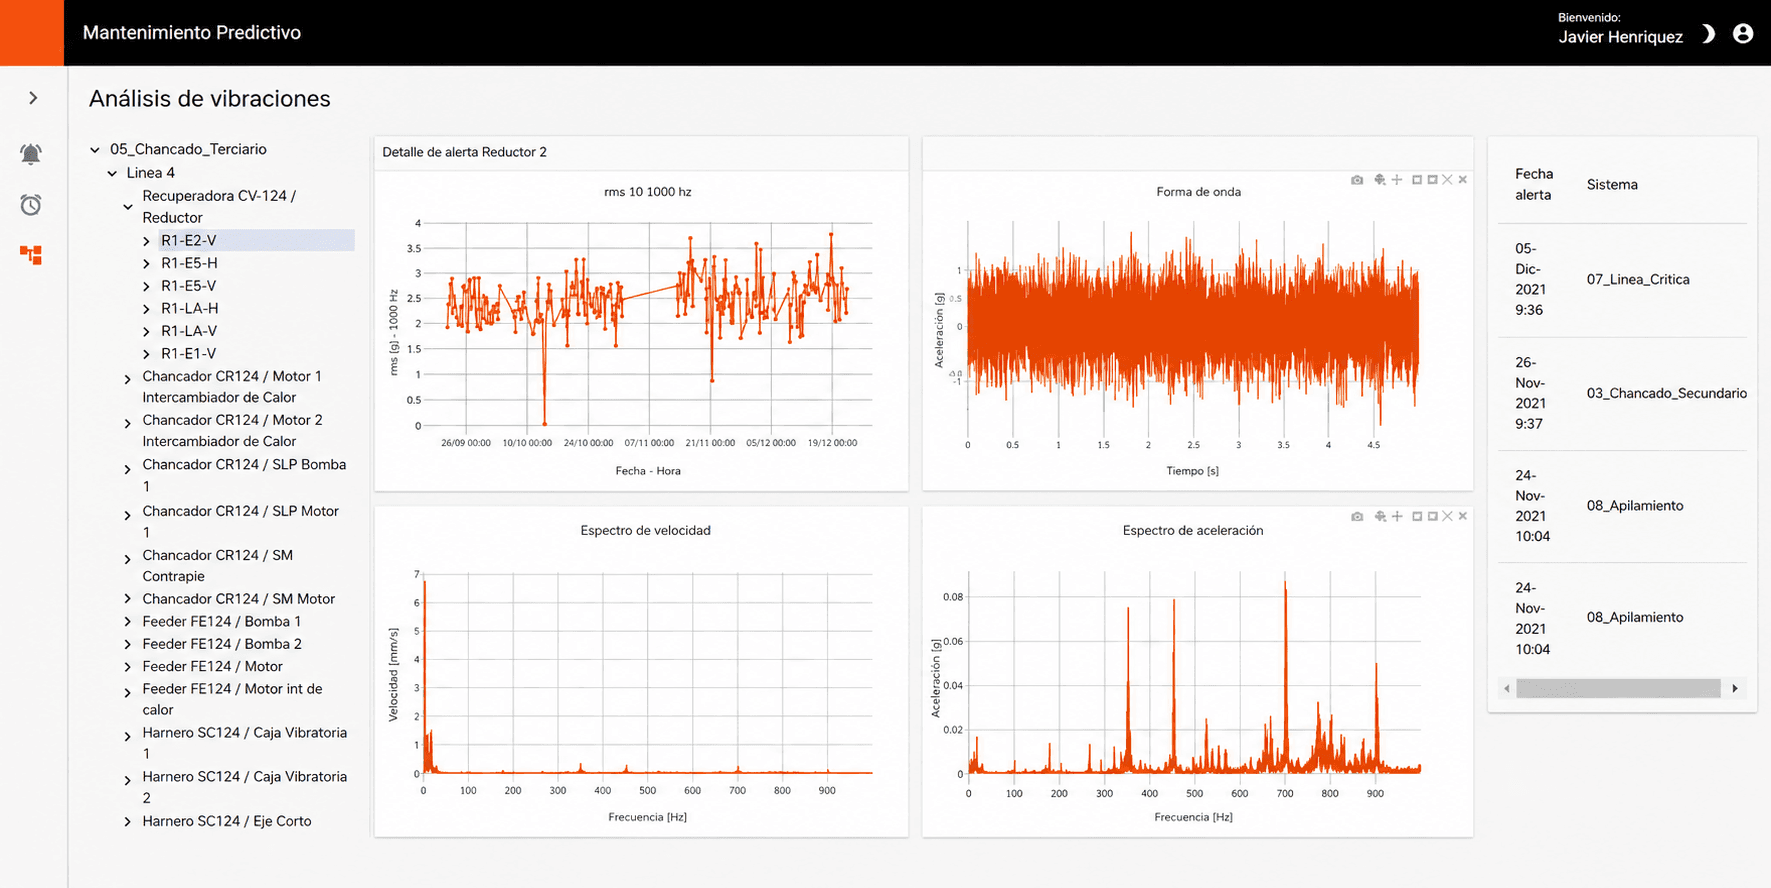Reset axes on Espectro de aceleración chart
This screenshot has height=888, width=1771.
pos(1463,517)
